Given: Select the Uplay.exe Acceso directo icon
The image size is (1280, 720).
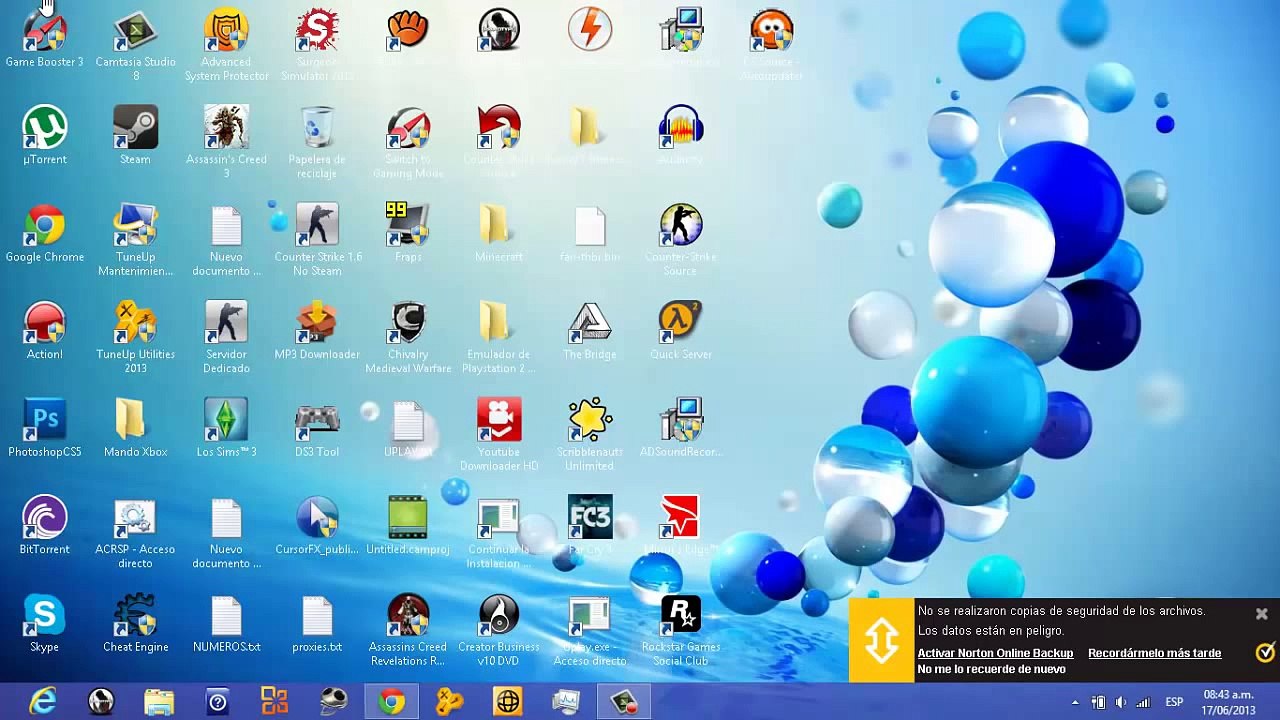Looking at the screenshot, I should coord(590,630).
